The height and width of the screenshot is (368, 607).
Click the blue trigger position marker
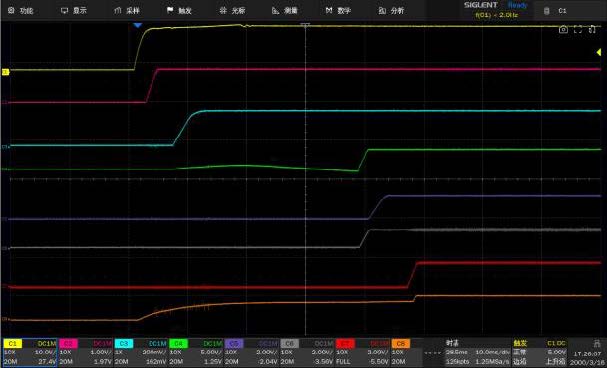tap(137, 25)
